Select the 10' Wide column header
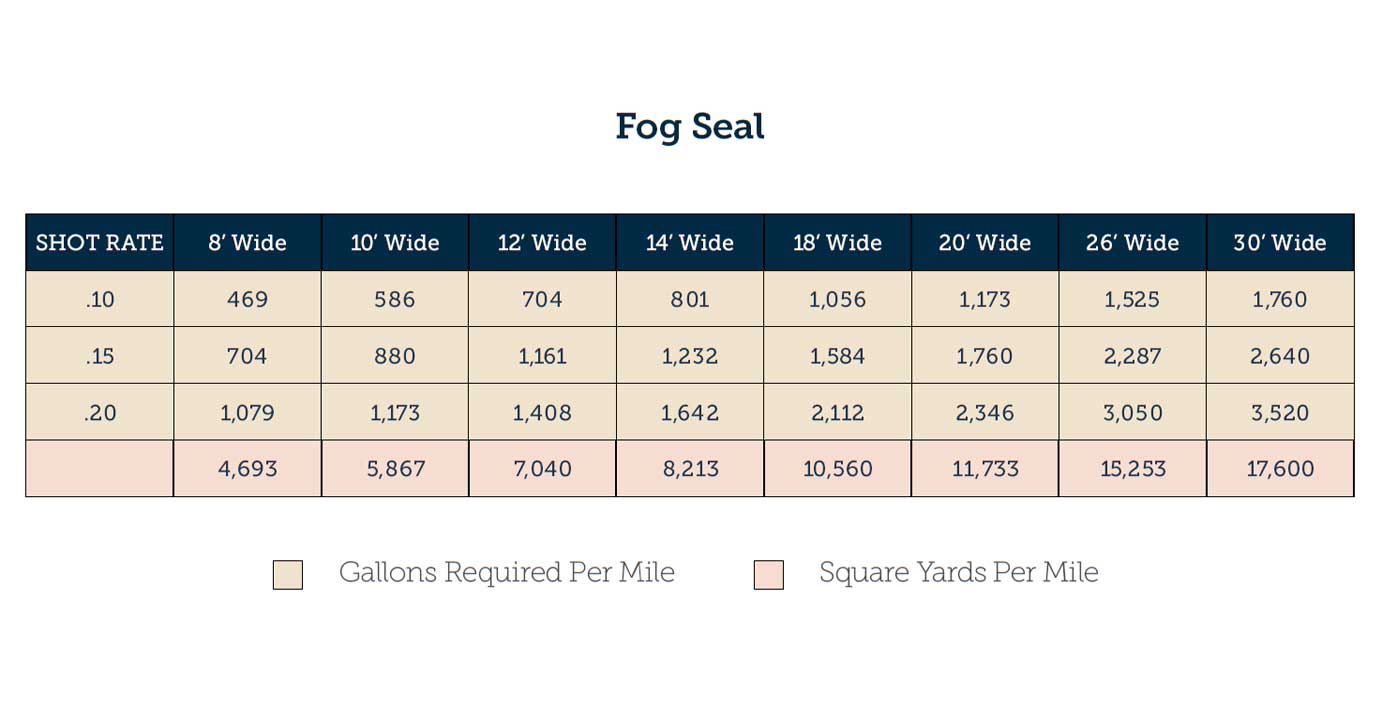 pyautogui.click(x=395, y=242)
